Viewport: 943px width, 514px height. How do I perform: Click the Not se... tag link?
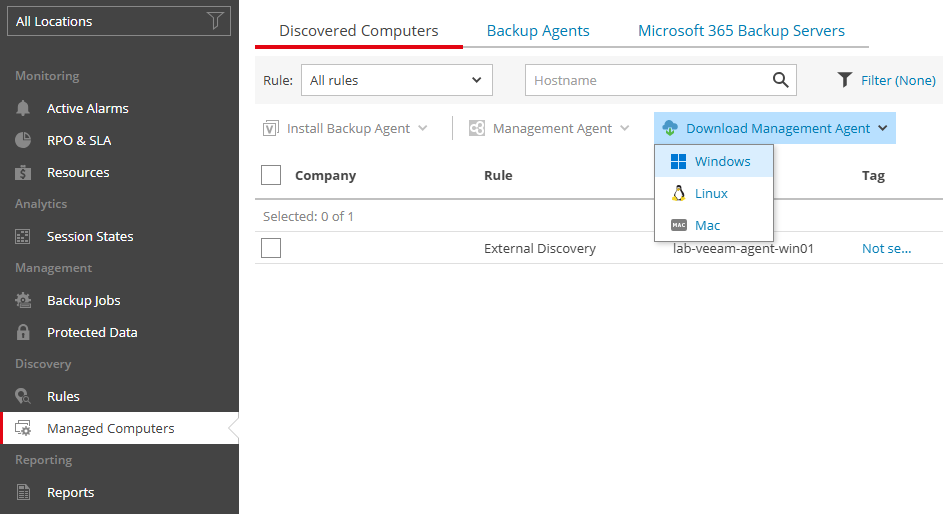[886, 248]
